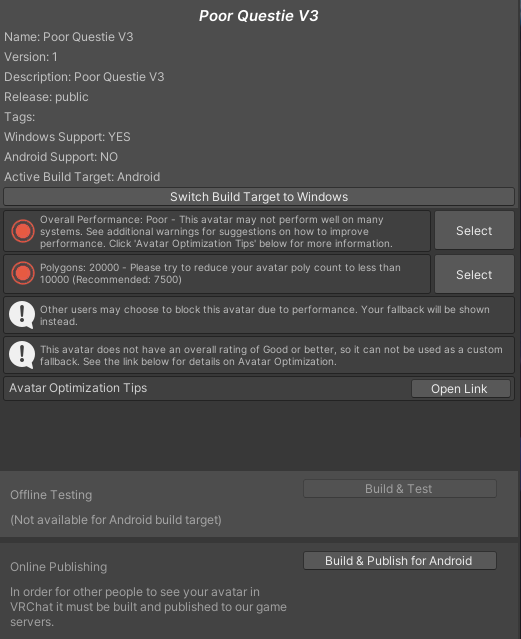Screen dimensions: 521x639
Task: Open Link for Avatar Optimization Tips
Action: 461,389
